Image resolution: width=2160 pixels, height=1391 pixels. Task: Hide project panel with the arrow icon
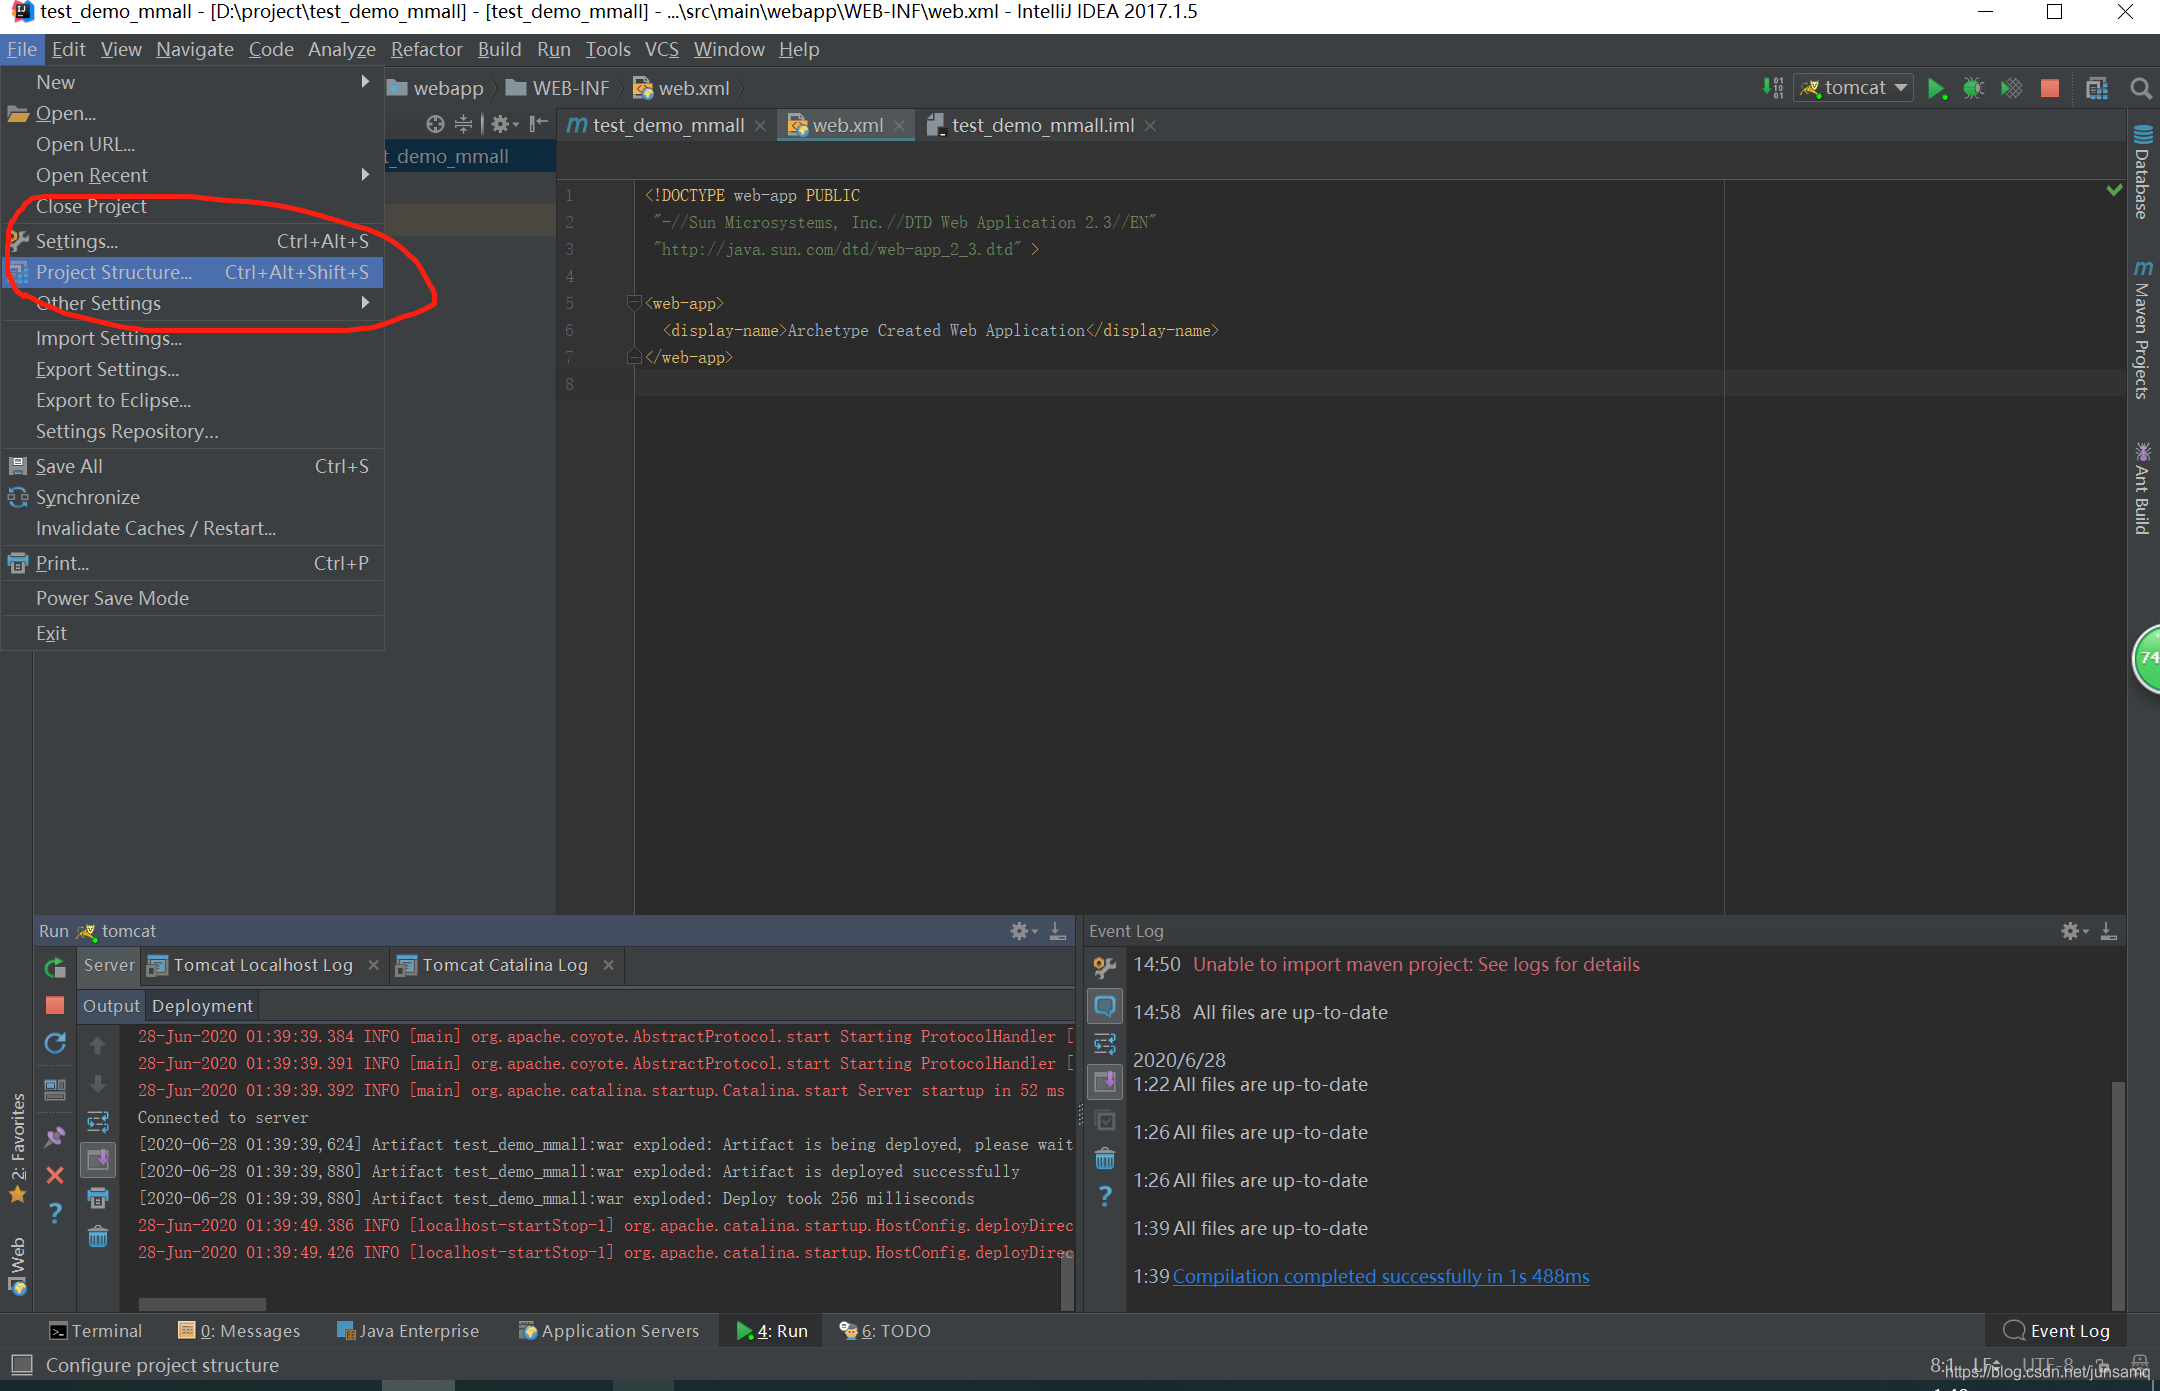click(538, 124)
